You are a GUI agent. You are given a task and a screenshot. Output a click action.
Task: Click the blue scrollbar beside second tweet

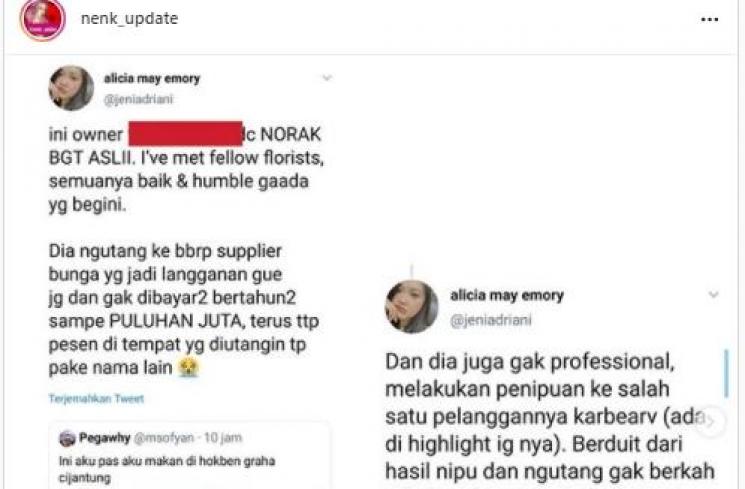pyautogui.click(x=726, y=374)
